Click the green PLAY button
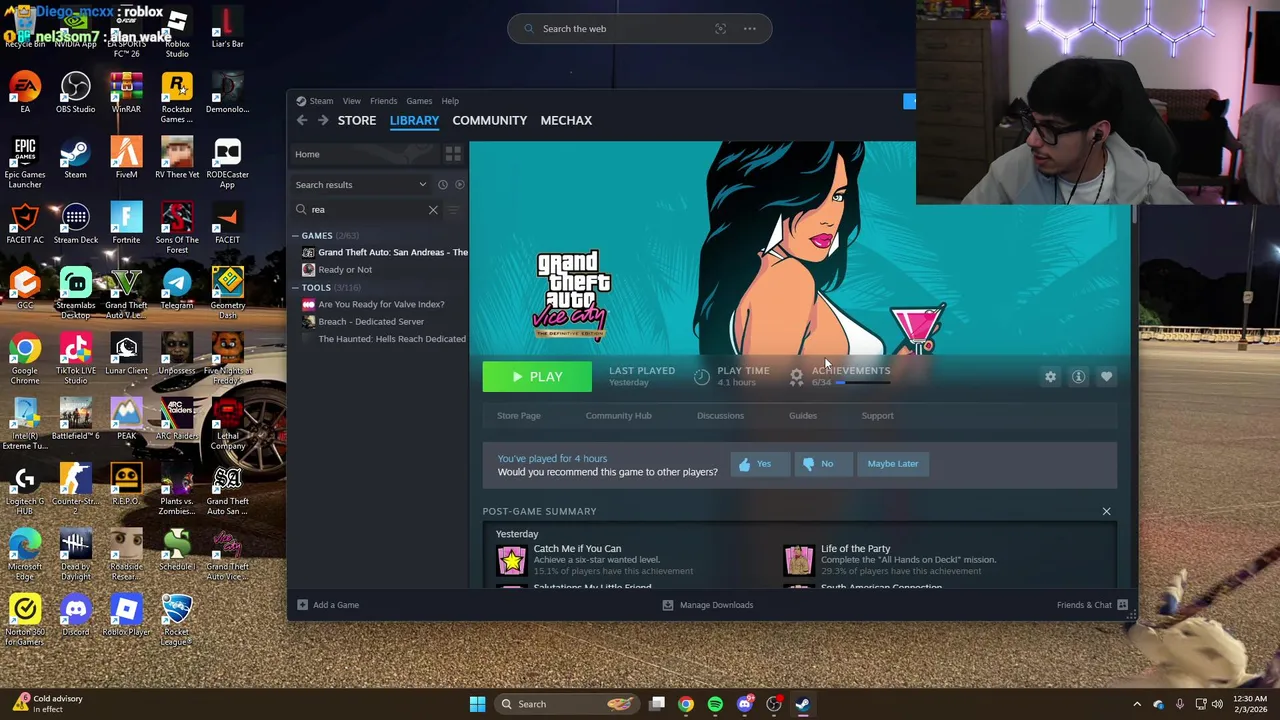This screenshot has width=1280, height=720. pyautogui.click(x=537, y=377)
